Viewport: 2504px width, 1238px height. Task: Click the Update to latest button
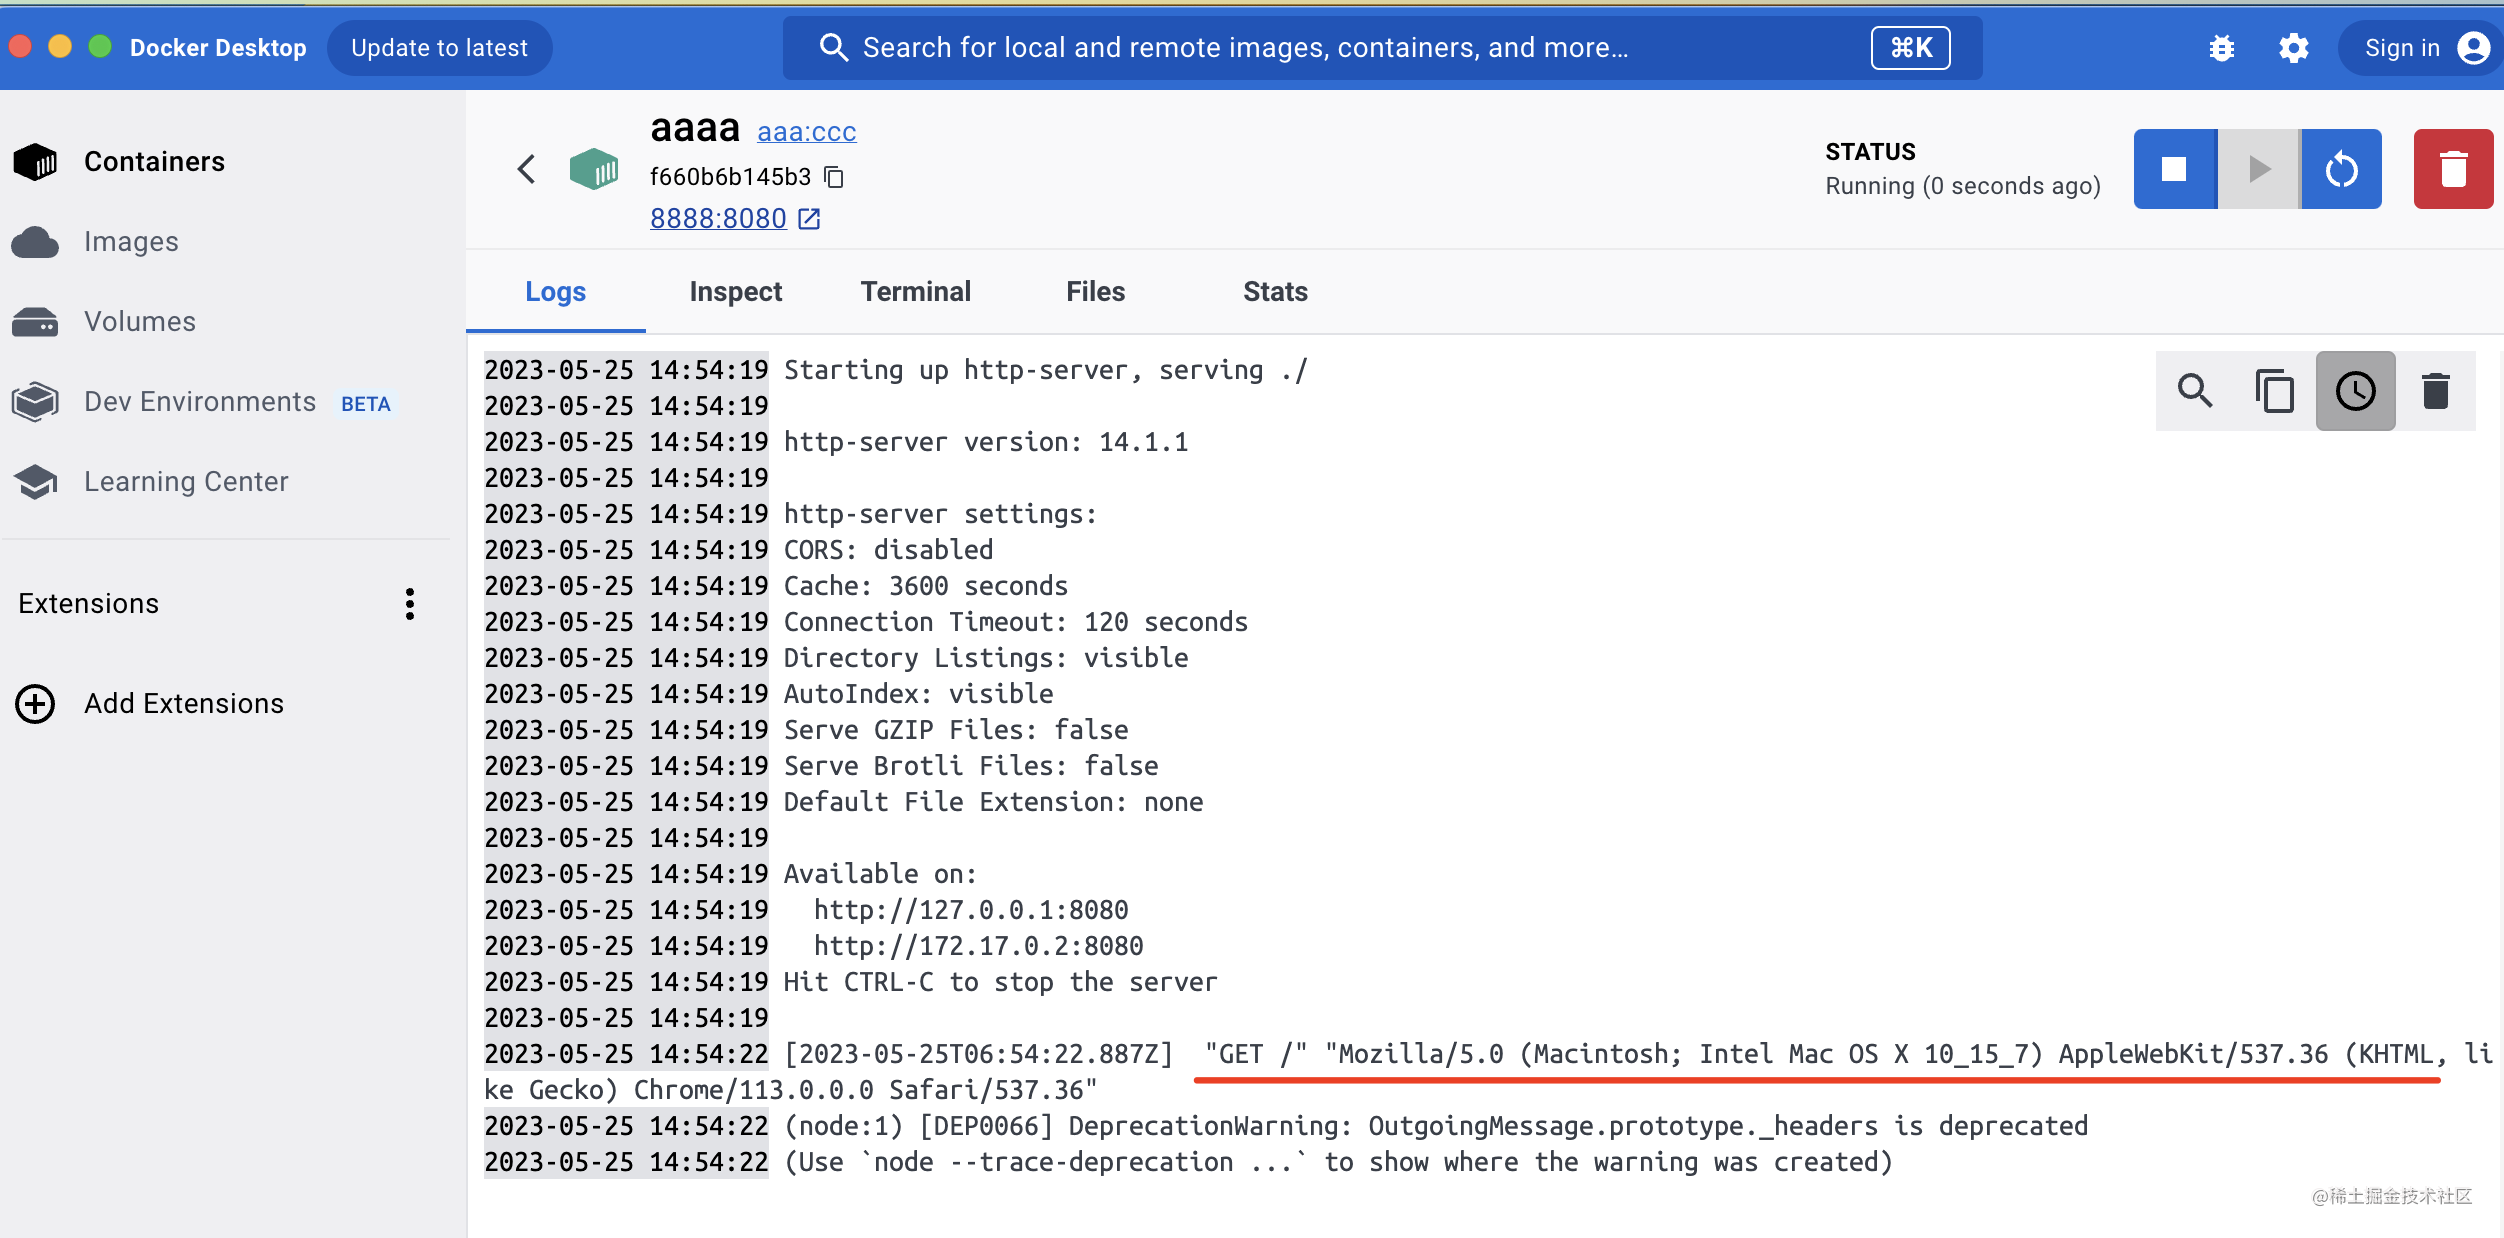click(x=439, y=48)
